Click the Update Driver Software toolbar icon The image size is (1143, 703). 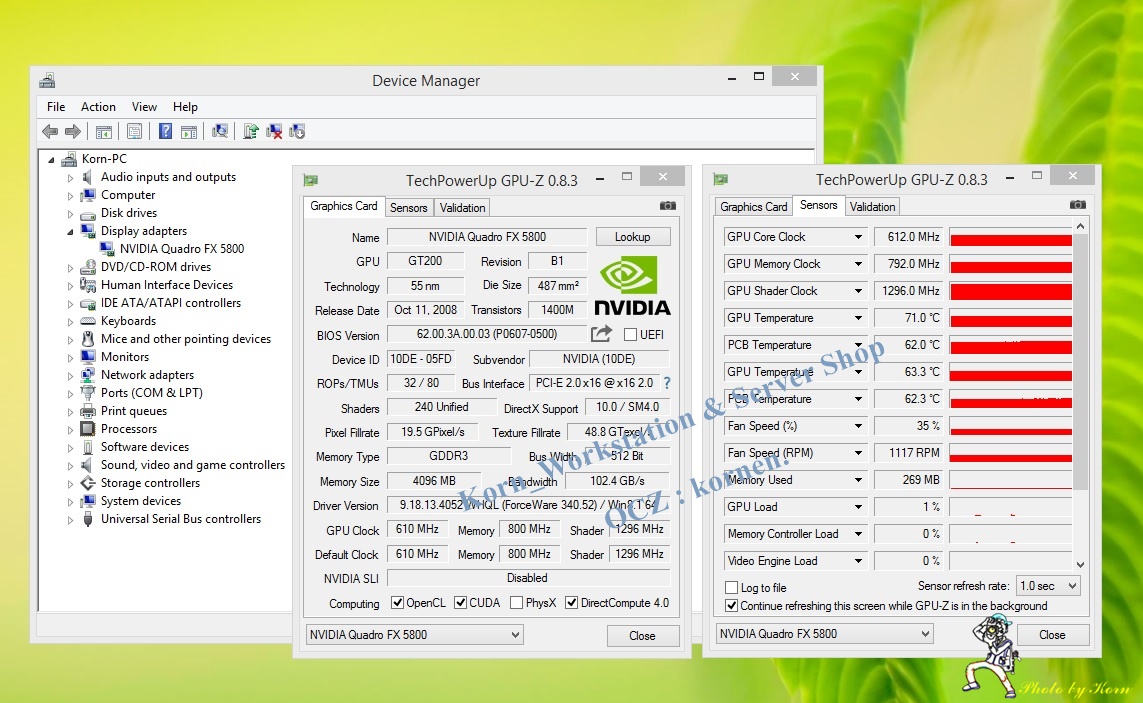coord(251,131)
